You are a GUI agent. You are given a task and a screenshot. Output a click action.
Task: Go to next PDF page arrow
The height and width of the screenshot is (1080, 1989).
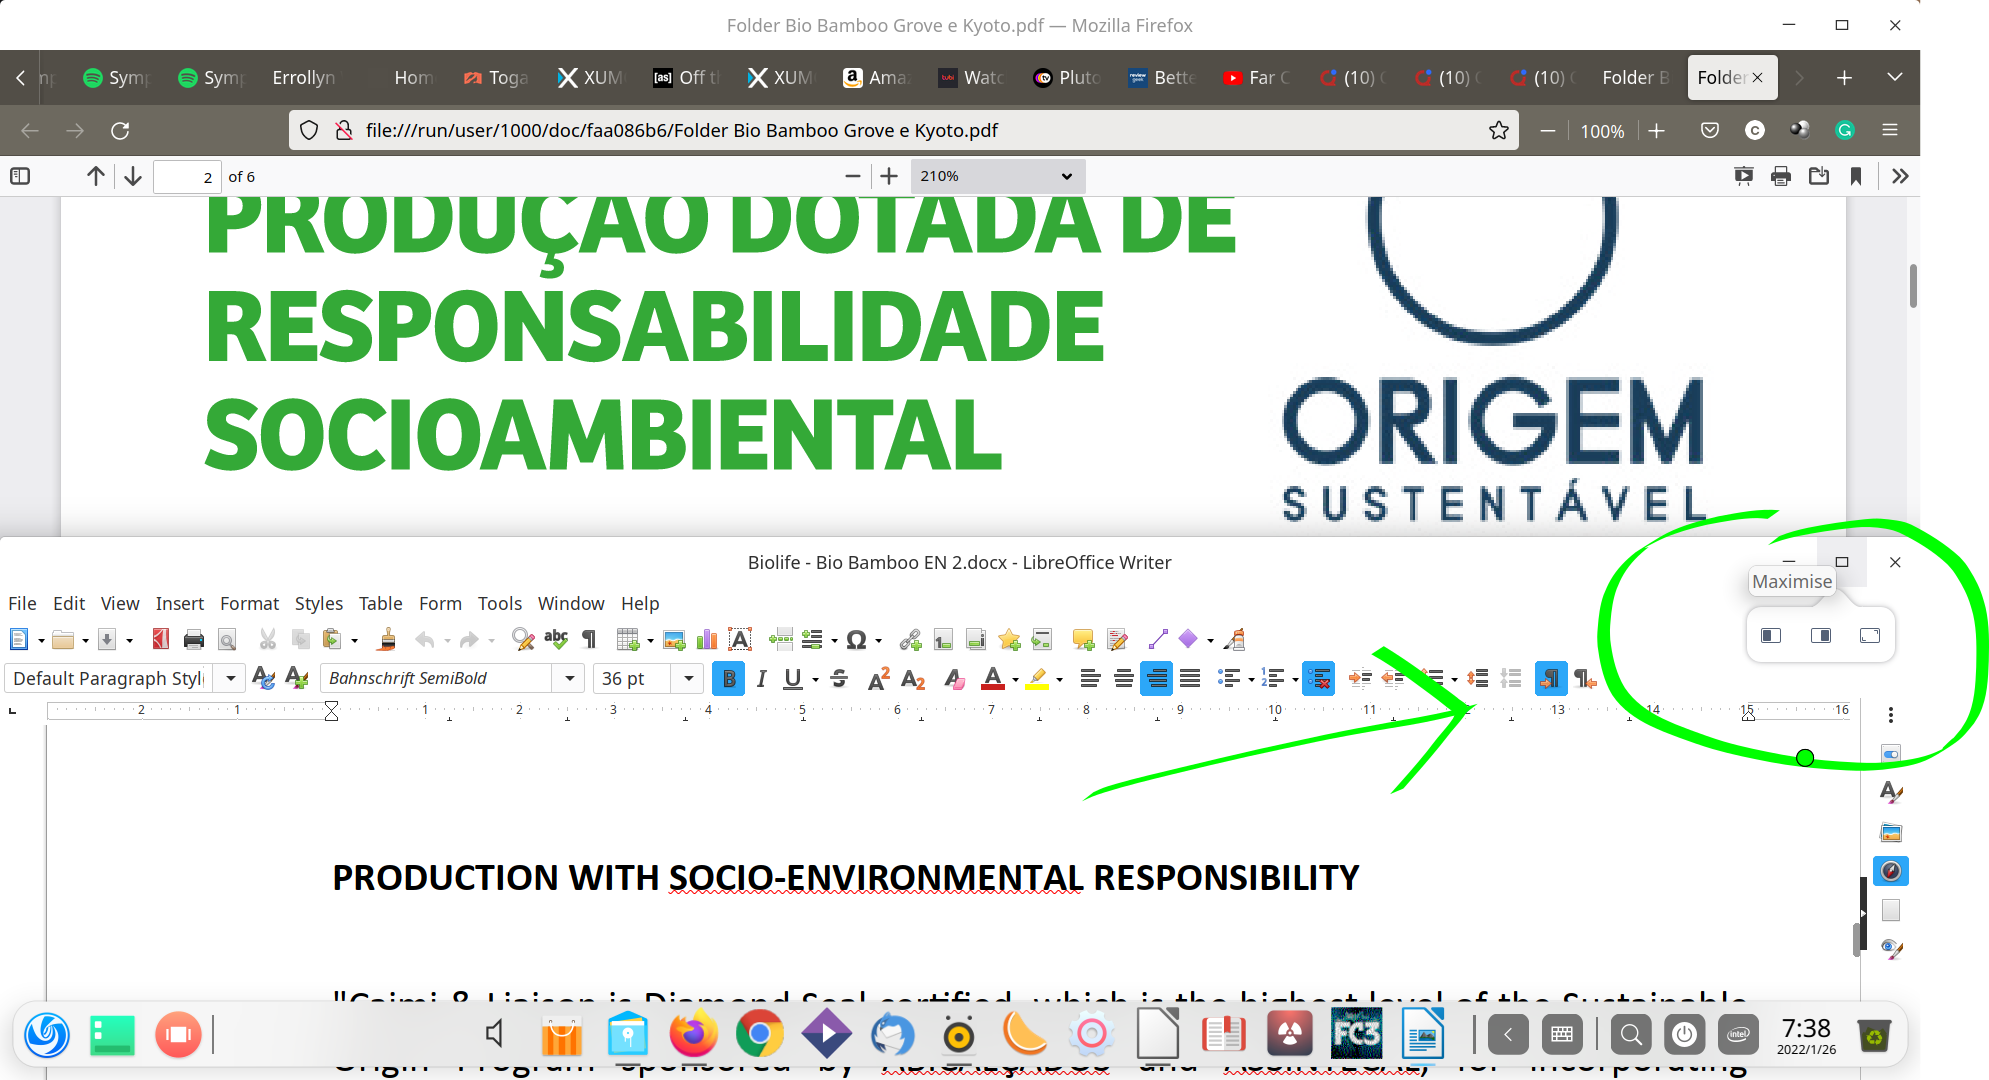click(x=133, y=176)
